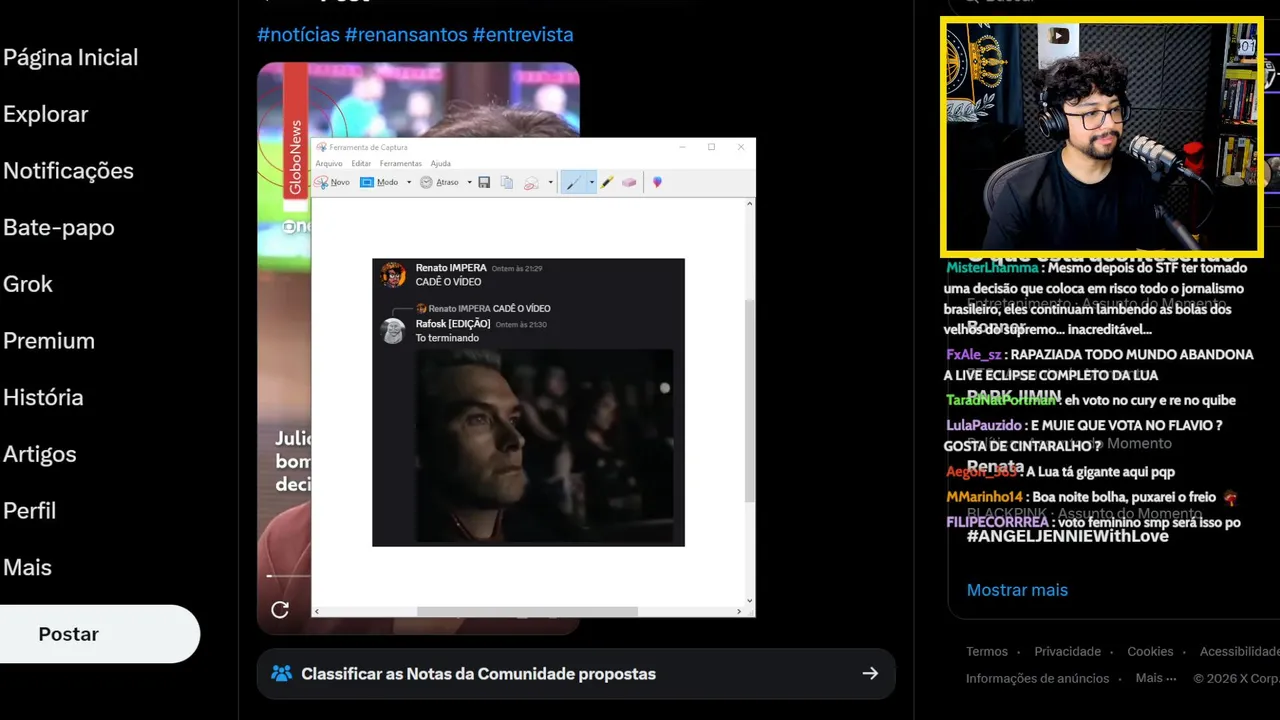
Task: Click Novo capture icon in Ferramenta de Captura
Action: 322,182
